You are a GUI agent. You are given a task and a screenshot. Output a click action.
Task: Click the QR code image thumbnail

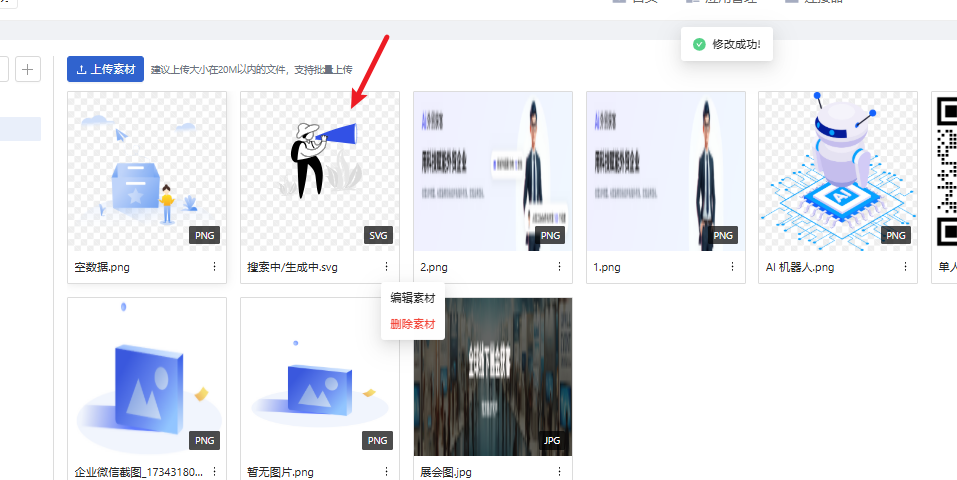pos(945,171)
